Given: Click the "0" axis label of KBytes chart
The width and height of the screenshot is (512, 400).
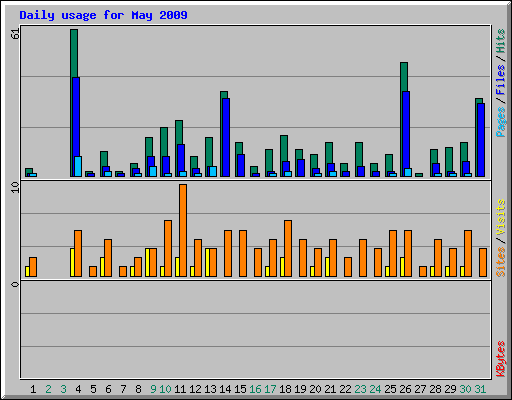Looking at the screenshot, I should [15, 284].
